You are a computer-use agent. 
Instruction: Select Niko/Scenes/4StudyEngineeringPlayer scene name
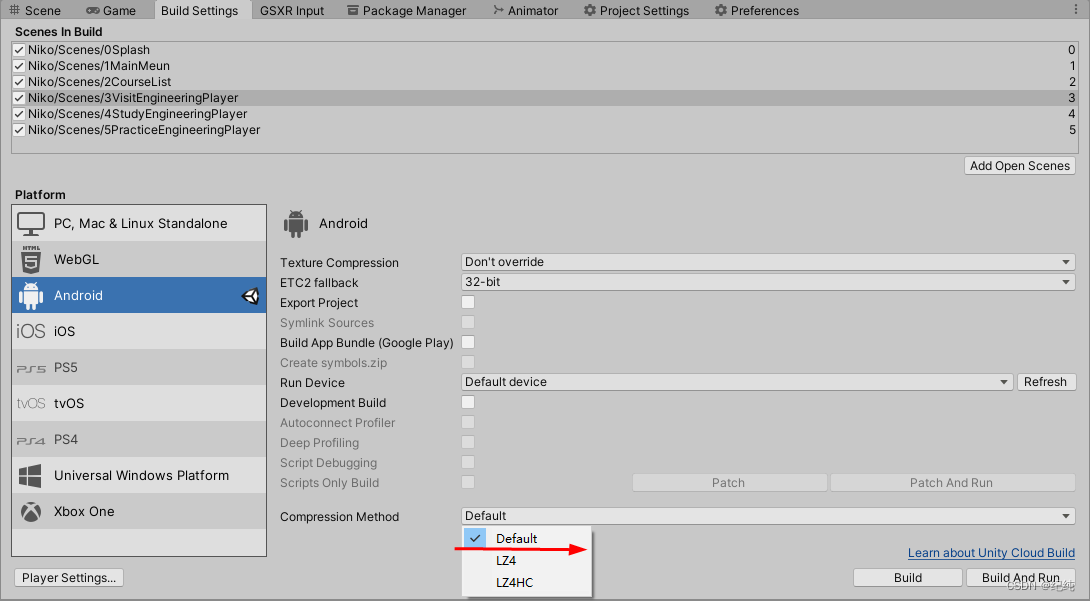pyautogui.click(x=138, y=114)
